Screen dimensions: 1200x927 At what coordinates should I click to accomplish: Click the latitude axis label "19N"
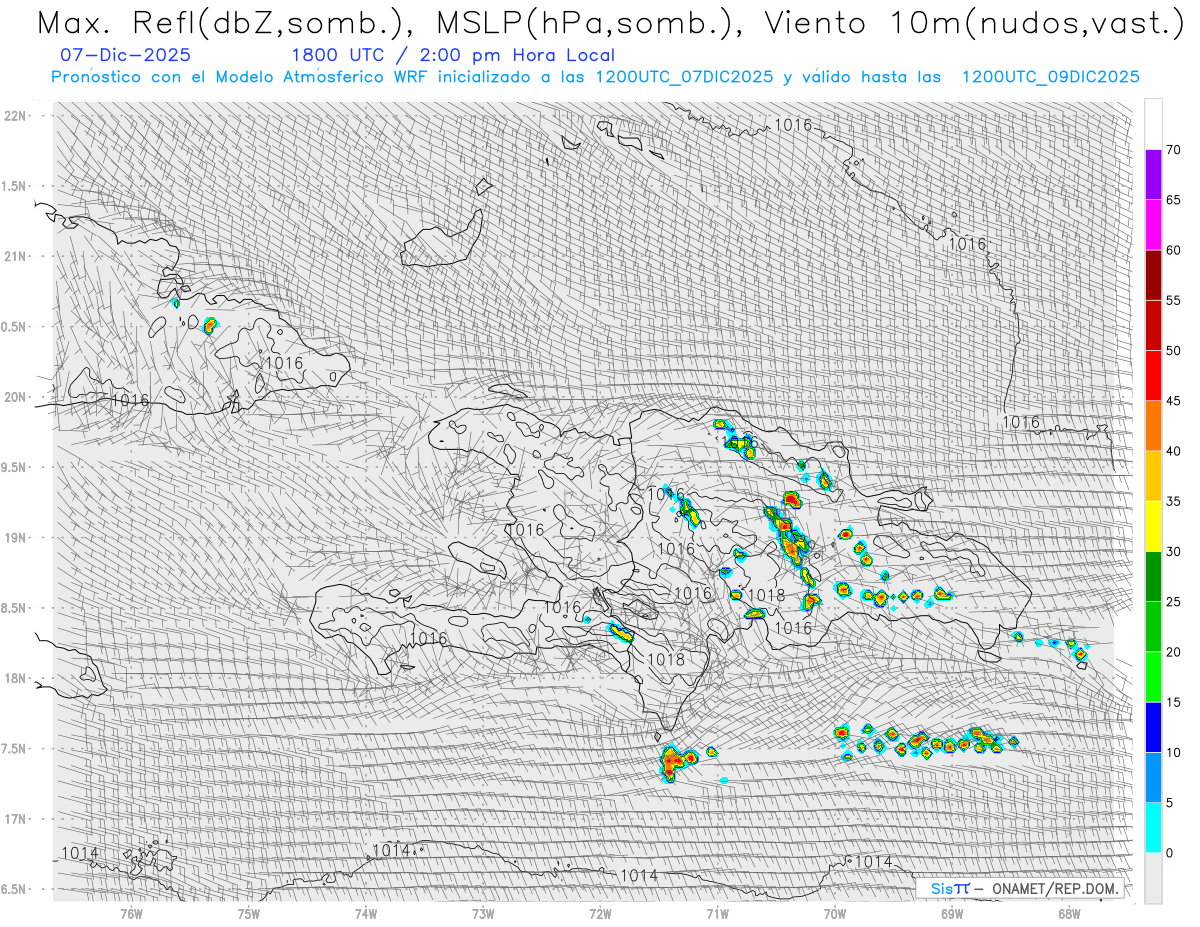[16, 538]
